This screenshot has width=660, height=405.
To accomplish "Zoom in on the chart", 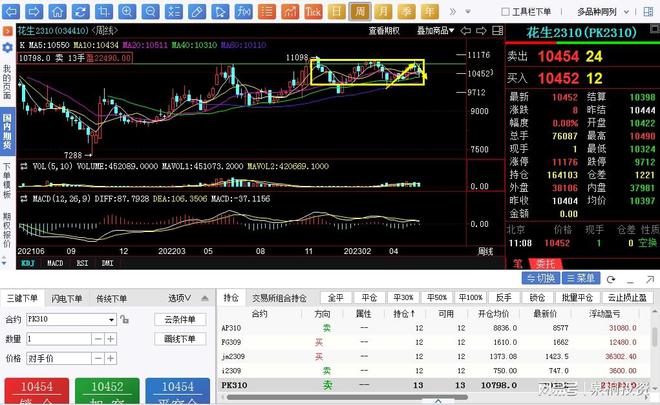I will point(127,11).
